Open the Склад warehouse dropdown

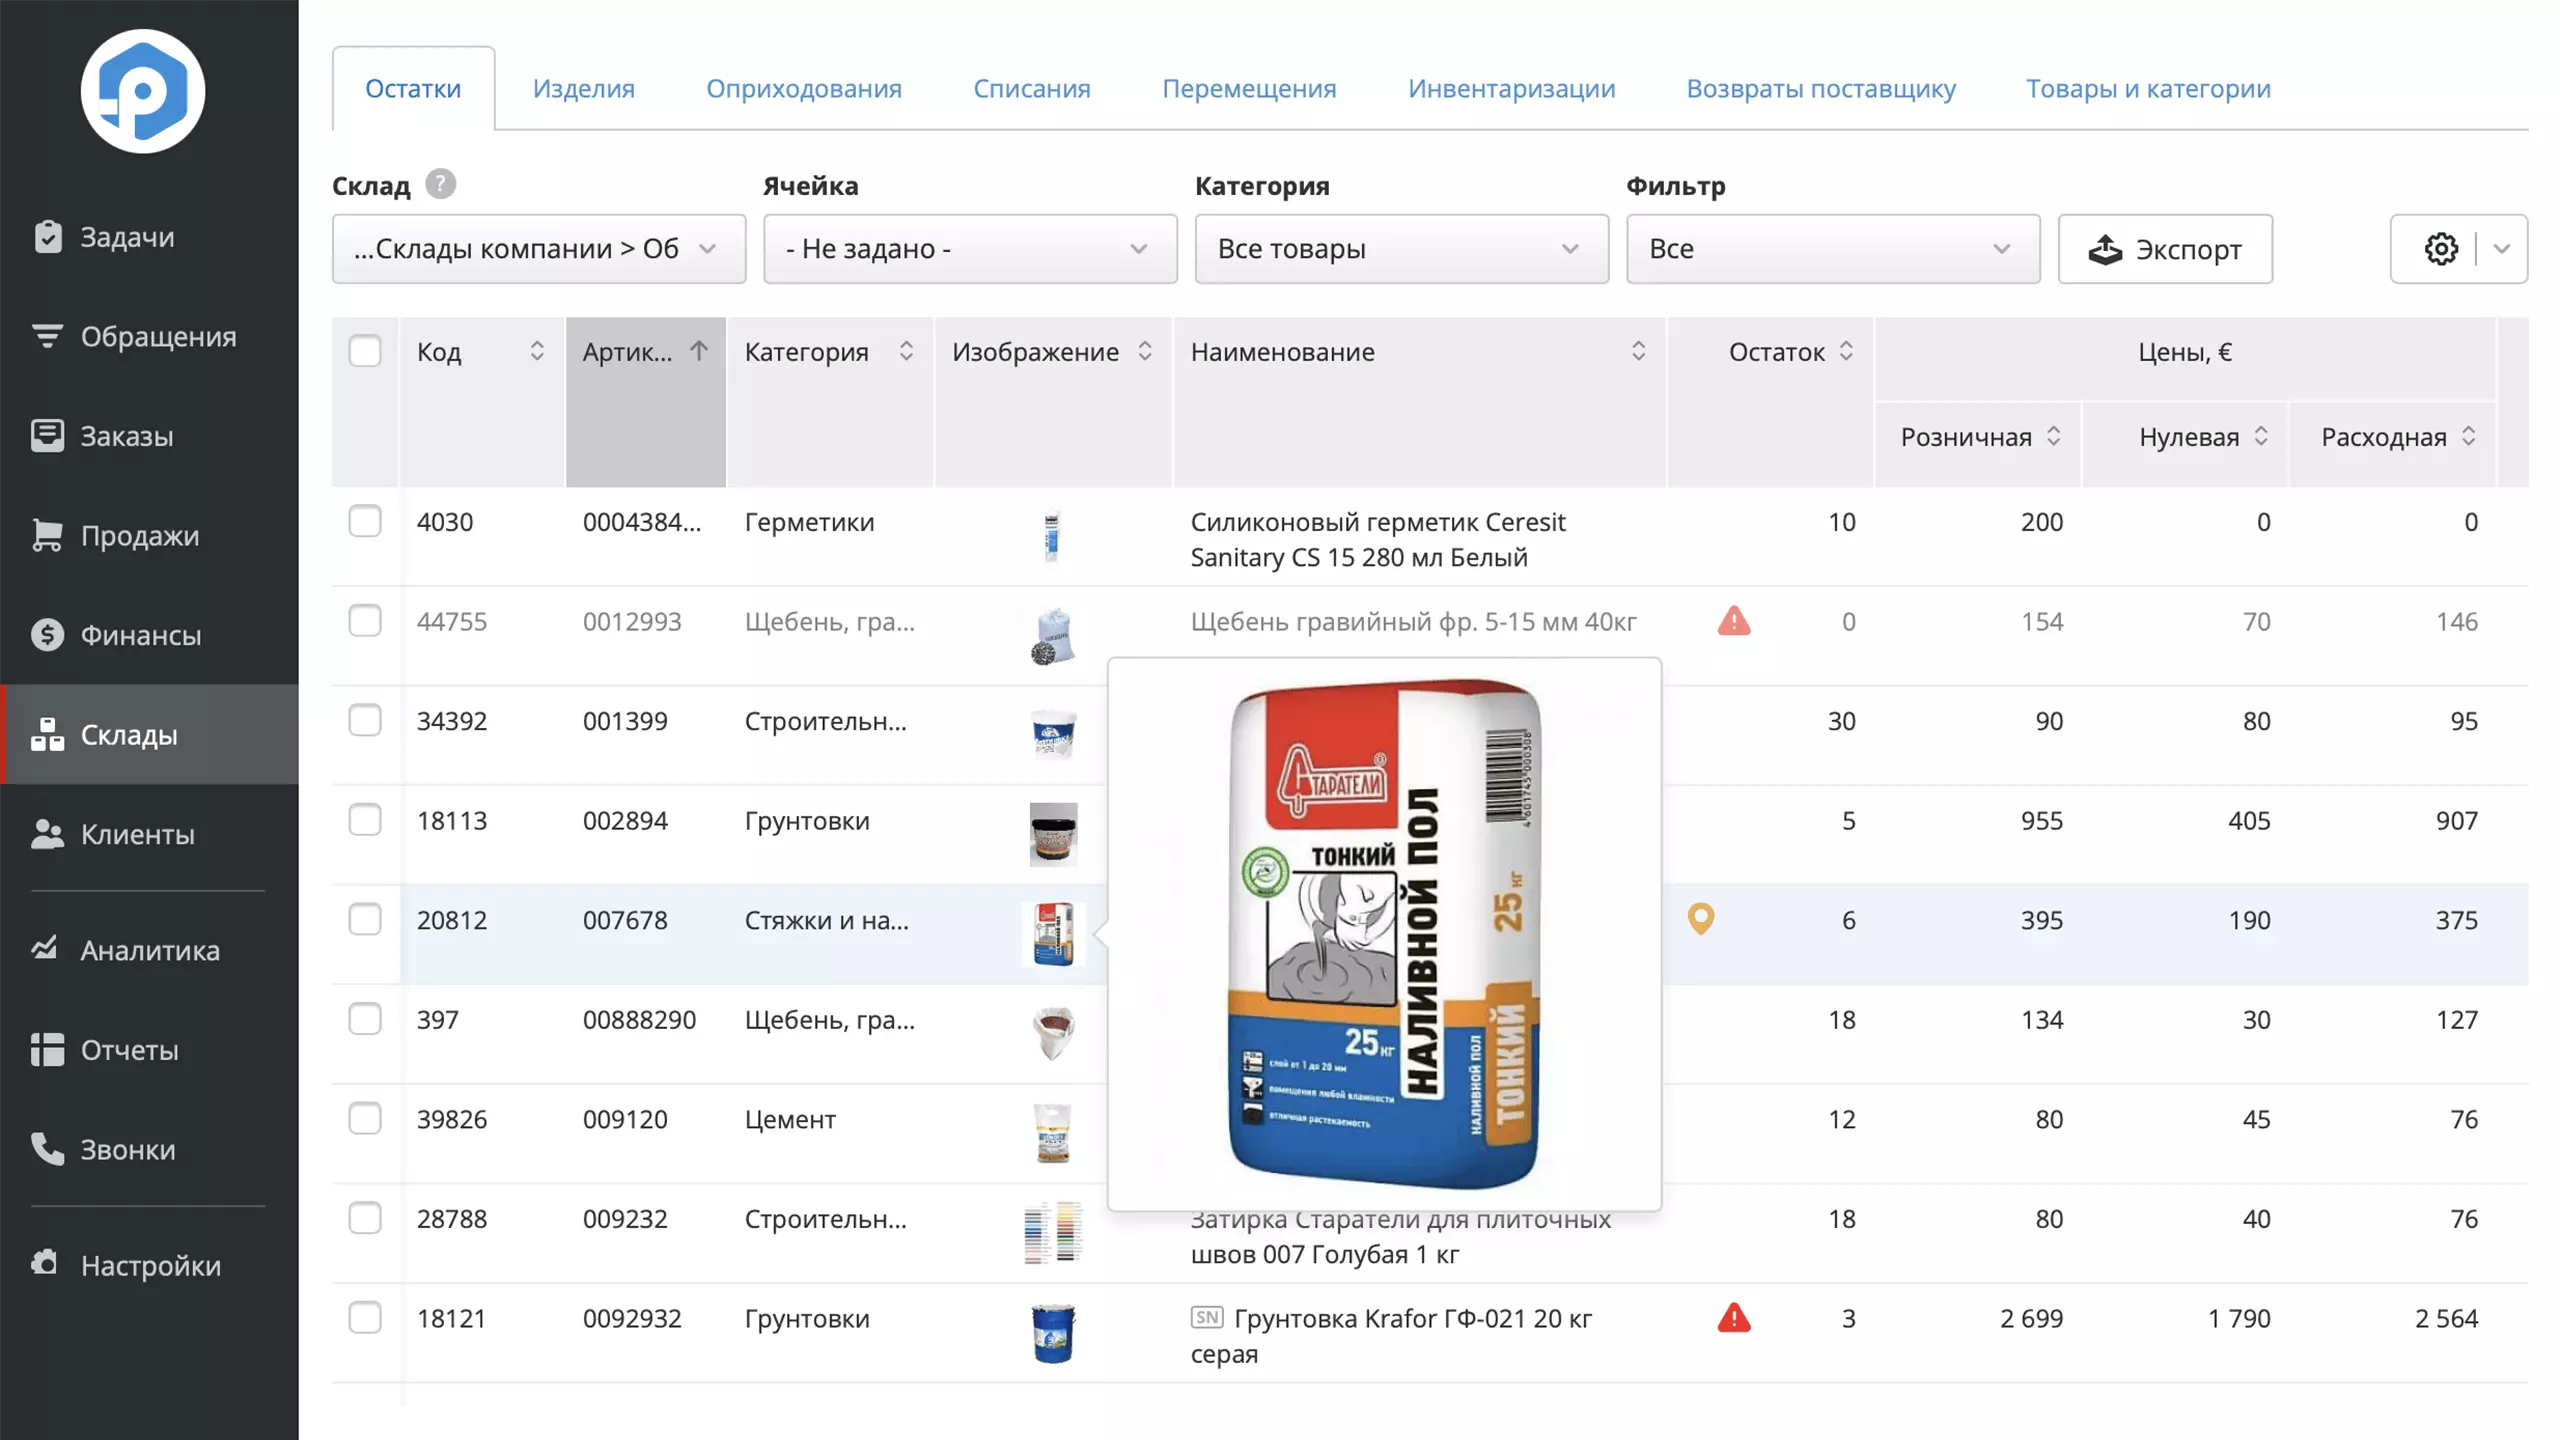[x=539, y=249]
